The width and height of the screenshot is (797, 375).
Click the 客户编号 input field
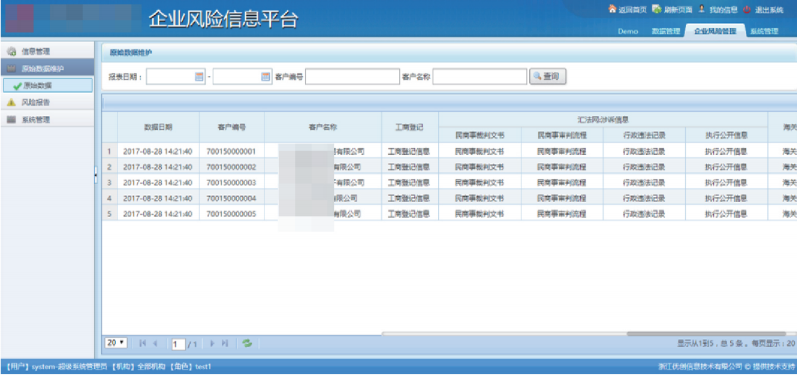352,77
